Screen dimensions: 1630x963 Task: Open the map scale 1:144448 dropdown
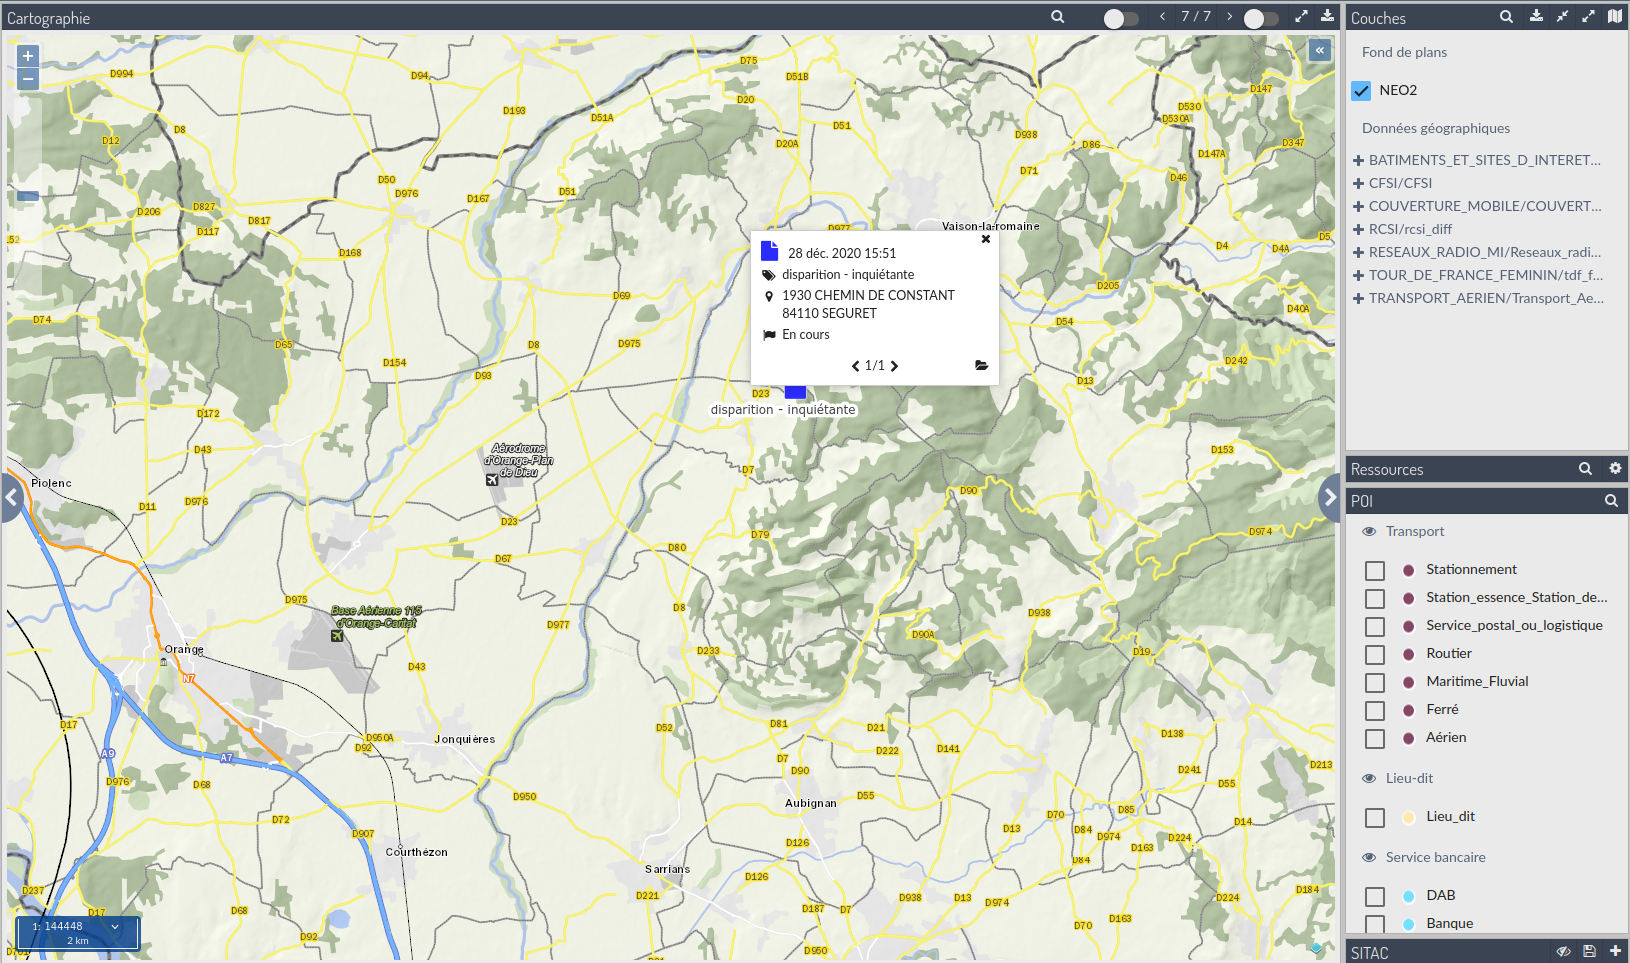click(x=77, y=926)
